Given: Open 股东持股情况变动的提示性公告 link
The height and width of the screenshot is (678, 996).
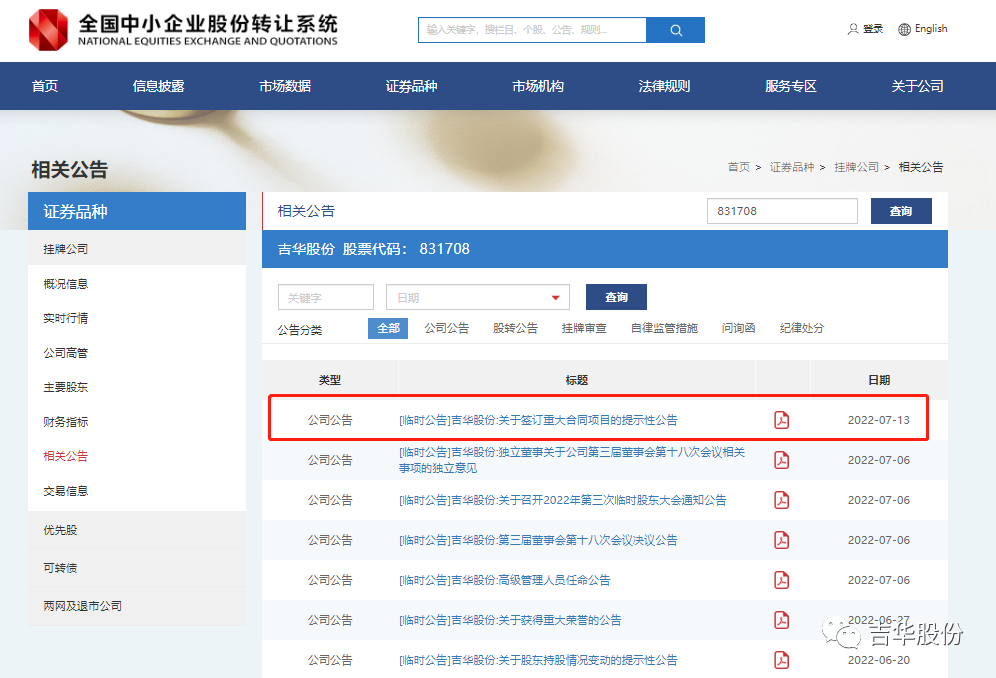Looking at the screenshot, I should click(538, 660).
